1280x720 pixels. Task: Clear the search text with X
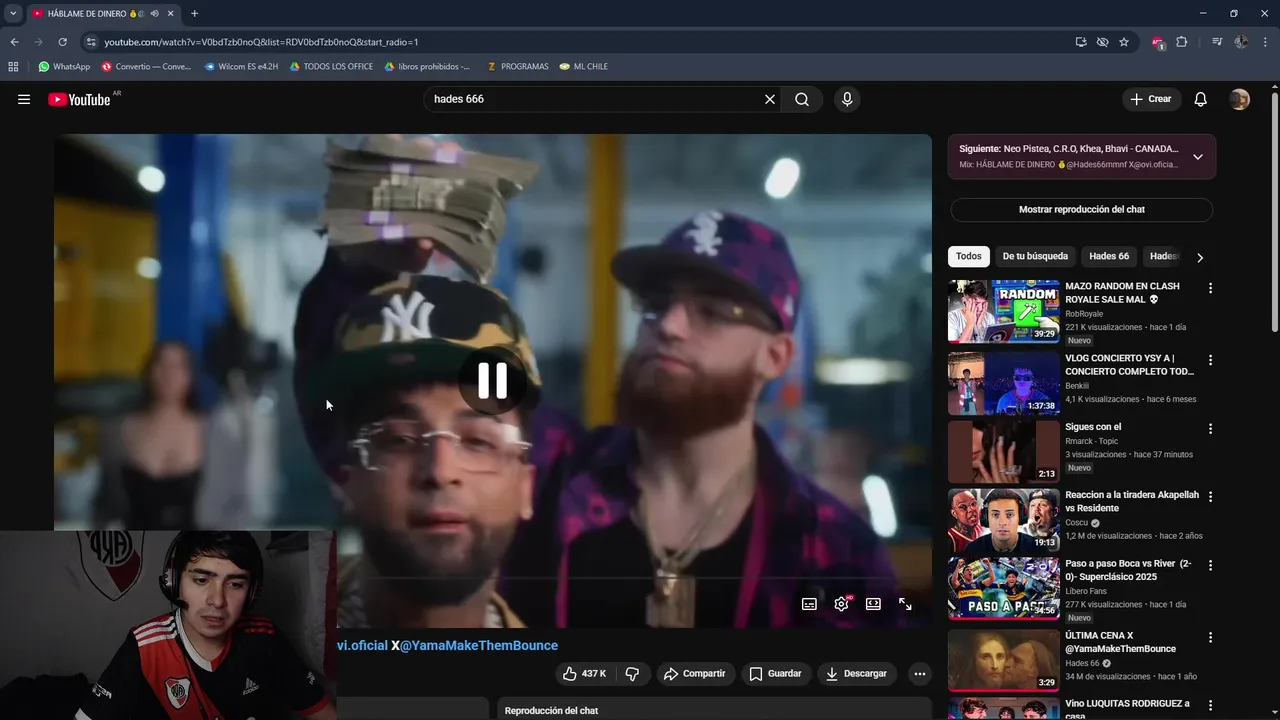pos(770,99)
